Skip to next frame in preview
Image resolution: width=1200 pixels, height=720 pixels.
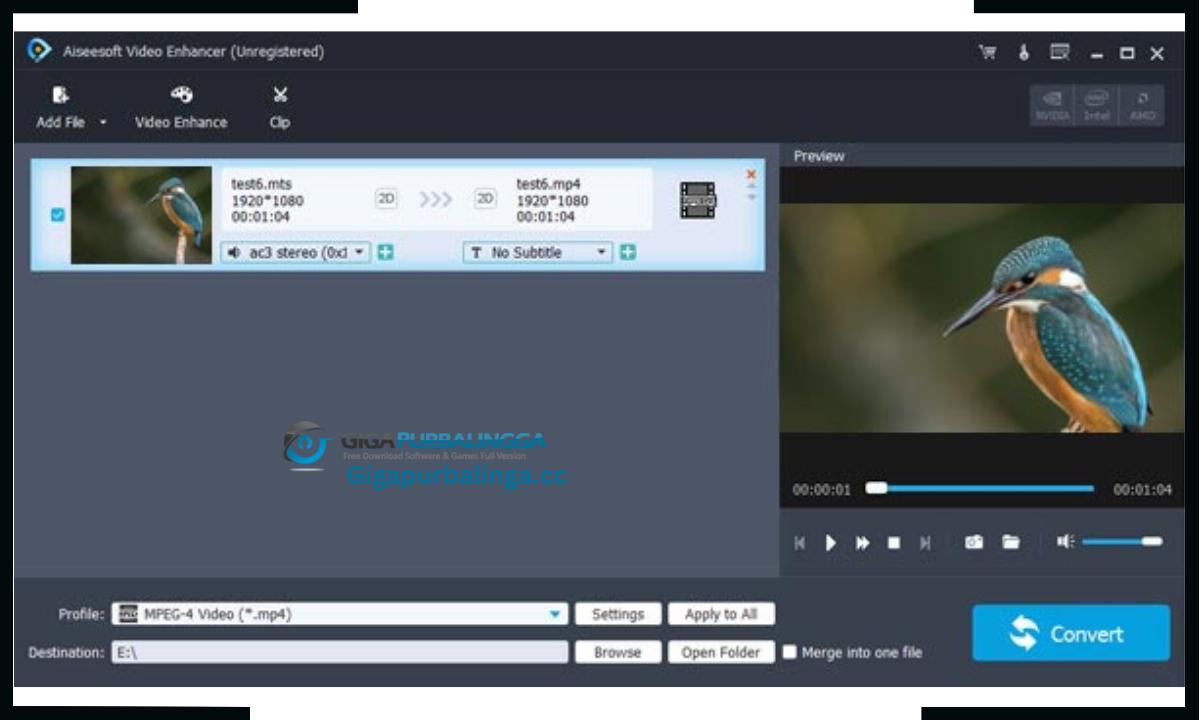925,543
